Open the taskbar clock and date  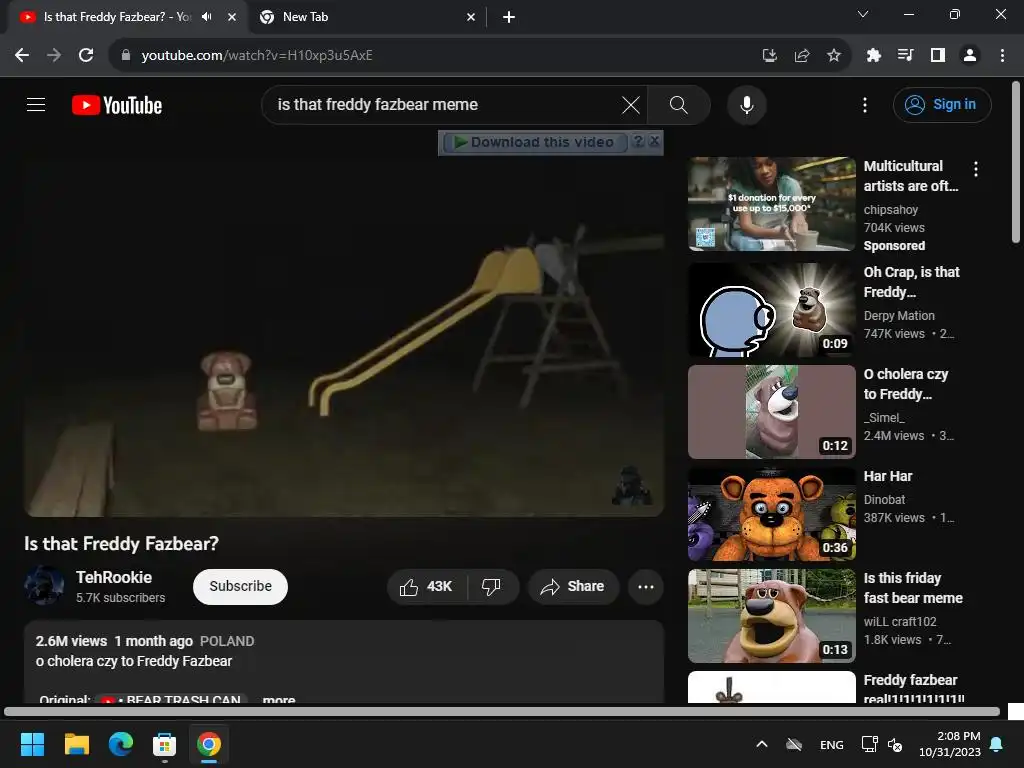click(950, 744)
